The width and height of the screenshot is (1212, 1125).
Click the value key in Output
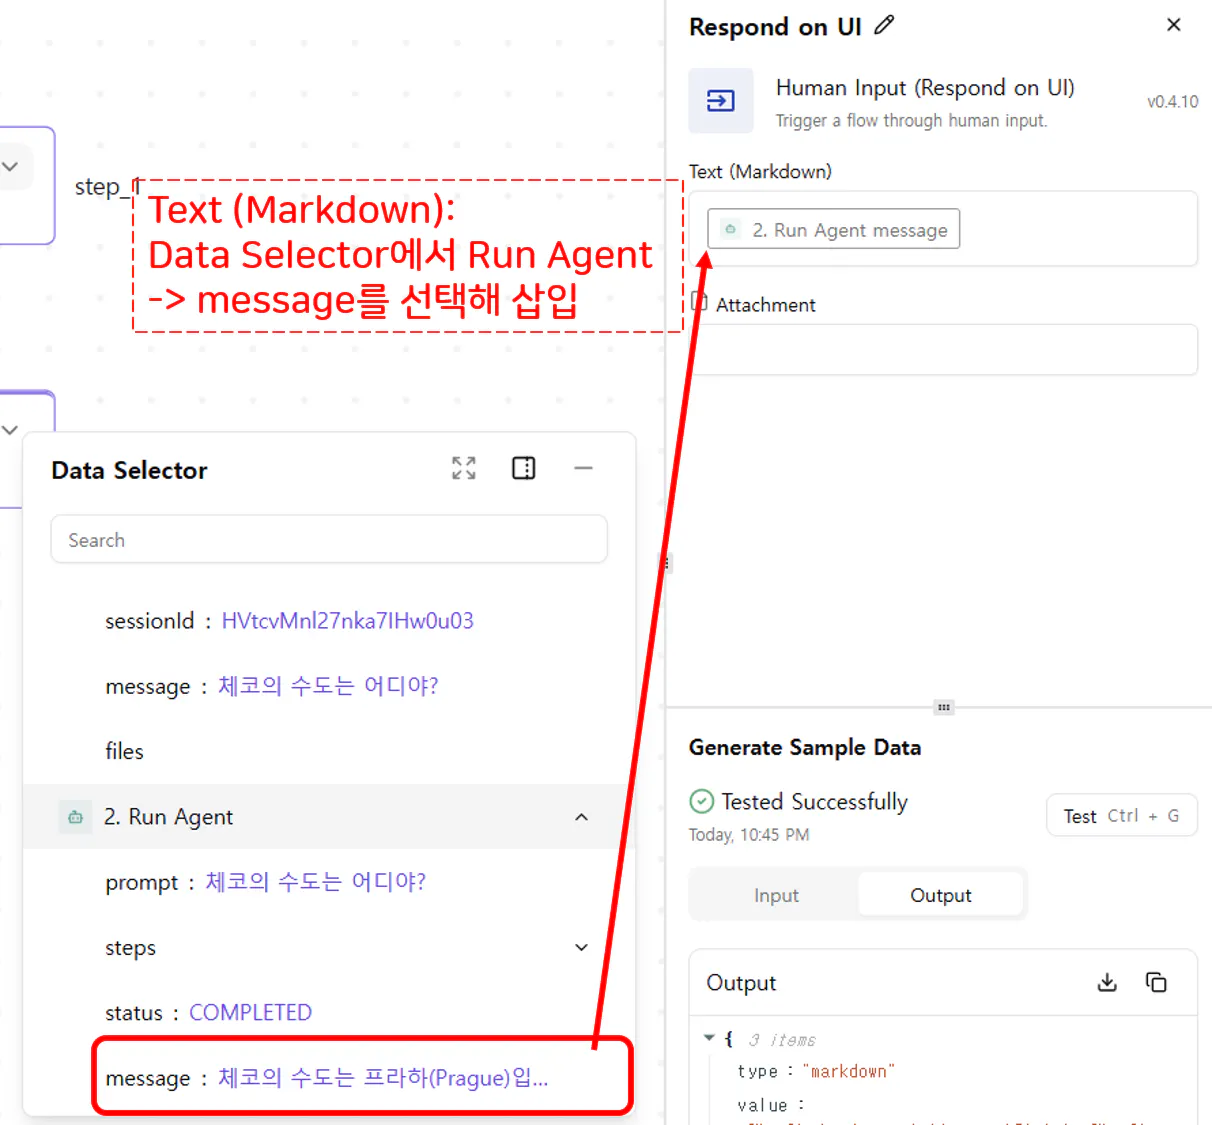pyautogui.click(x=762, y=1105)
